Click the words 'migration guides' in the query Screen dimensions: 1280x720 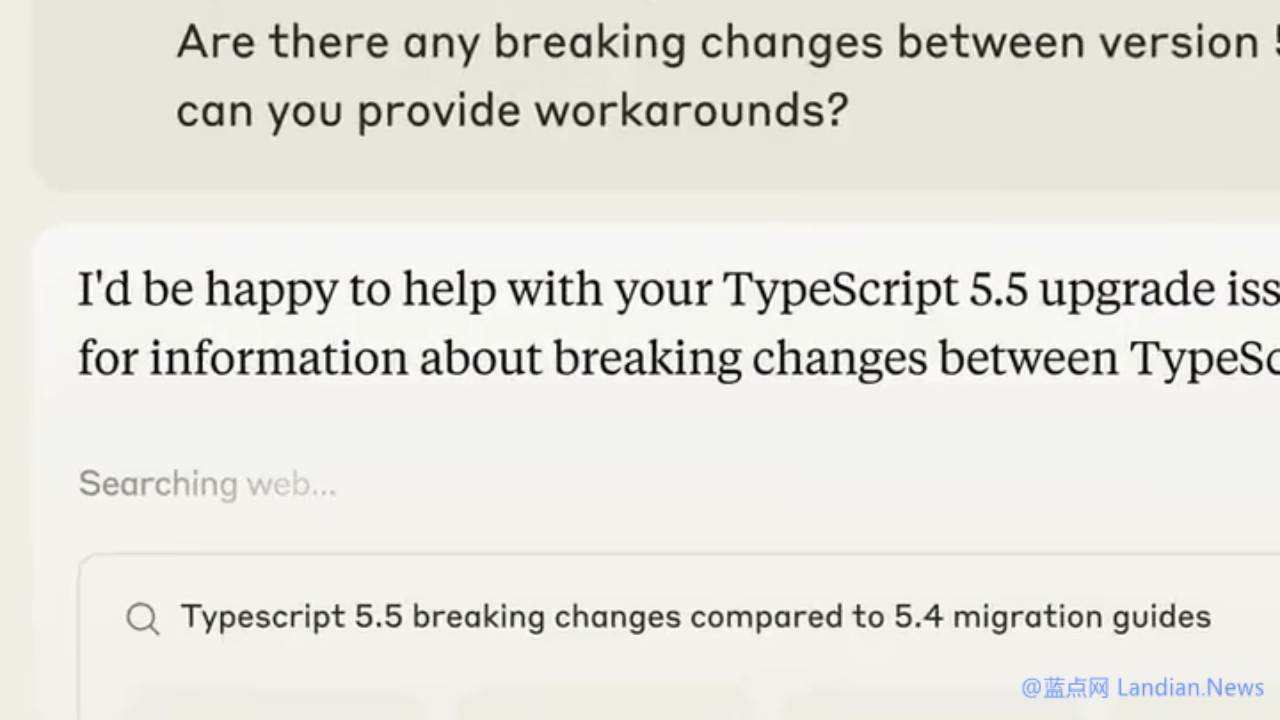pyautogui.click(x=1082, y=617)
